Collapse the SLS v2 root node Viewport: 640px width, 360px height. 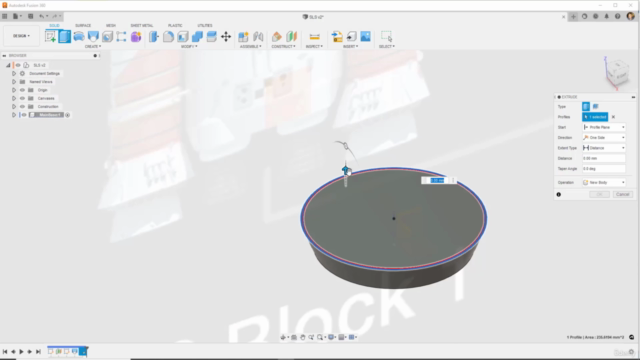tap(8, 65)
